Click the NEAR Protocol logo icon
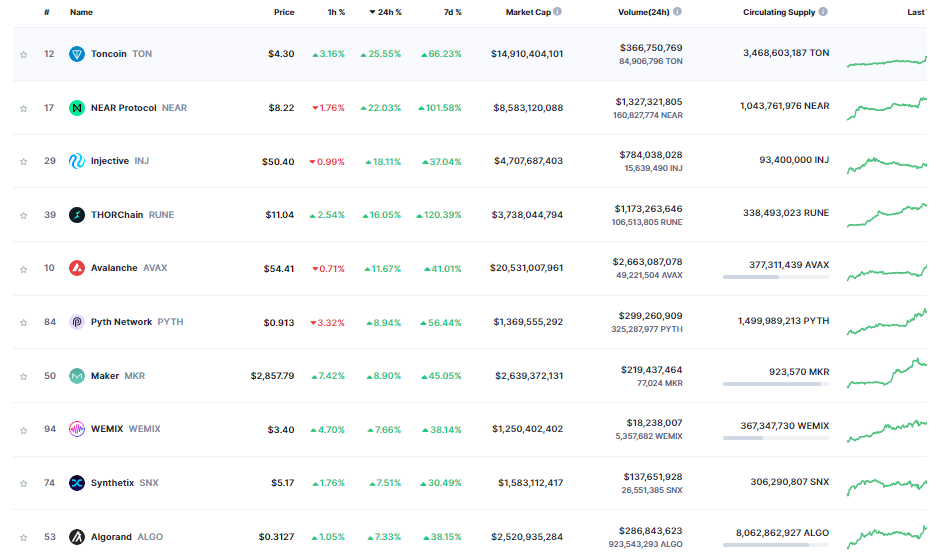This screenshot has height=554, width=946. click(77, 108)
